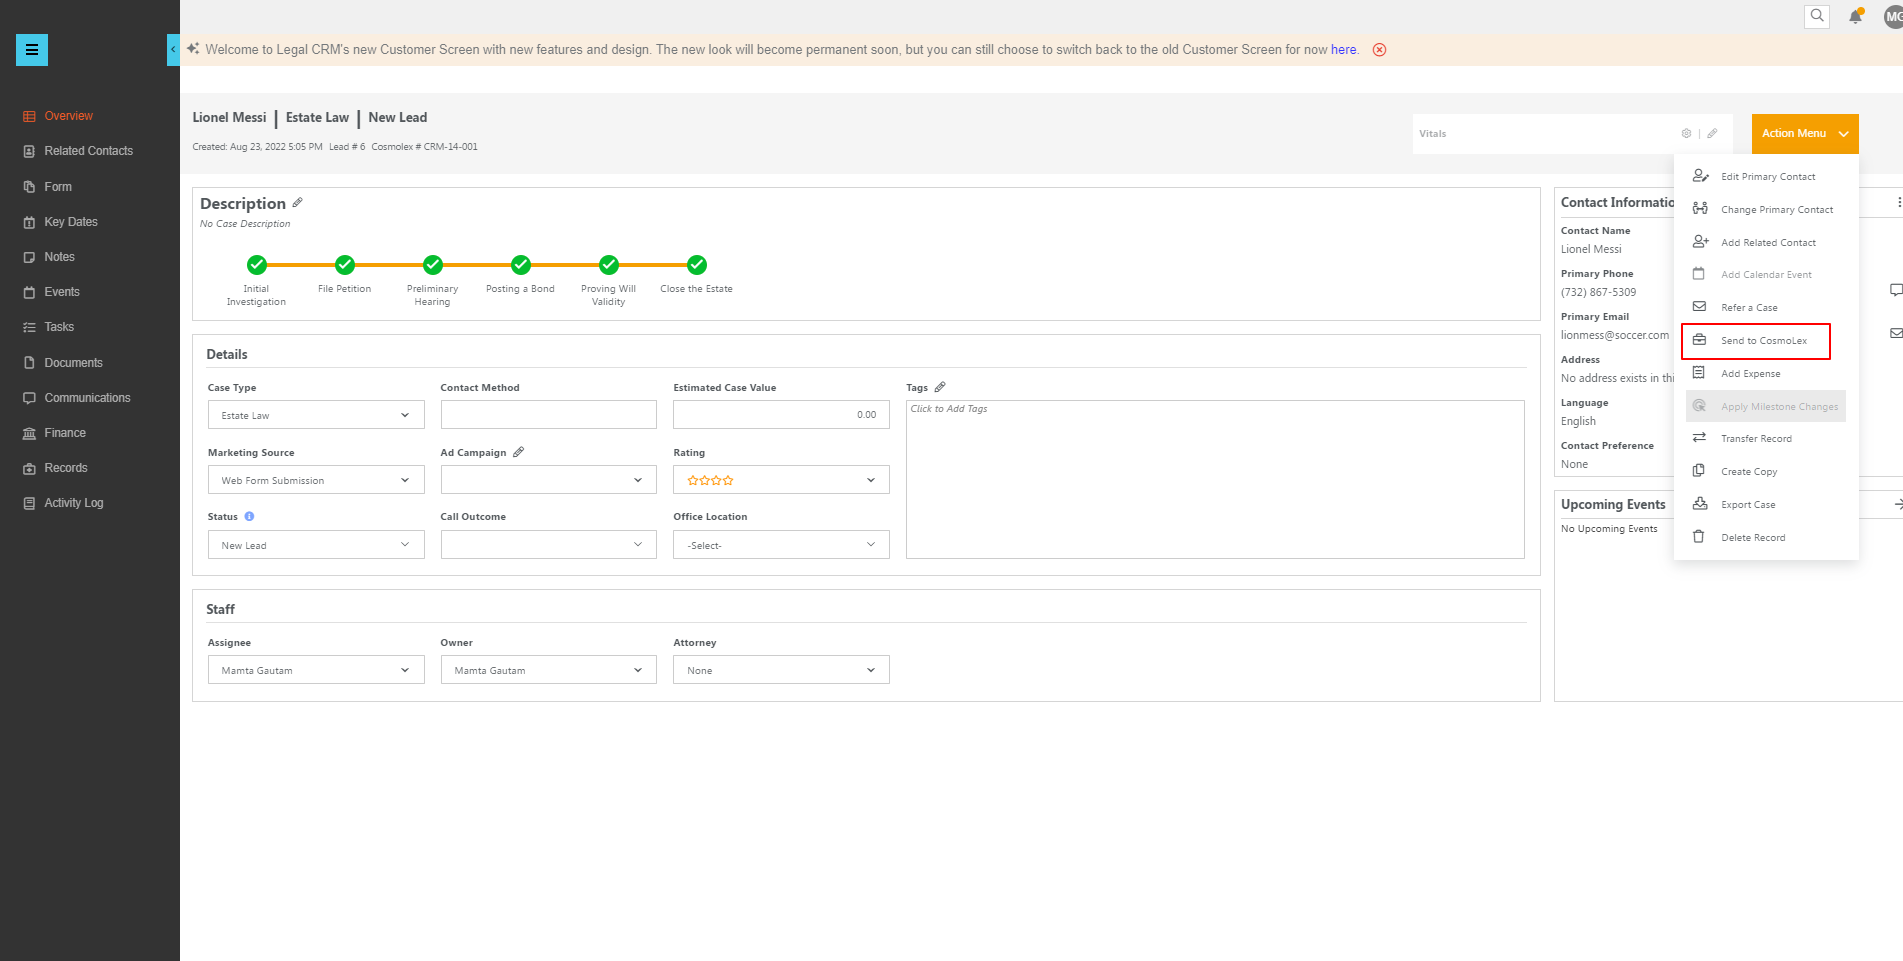The image size is (1903, 961).
Task: Click the orange Action Menu button
Action: coord(1804,134)
